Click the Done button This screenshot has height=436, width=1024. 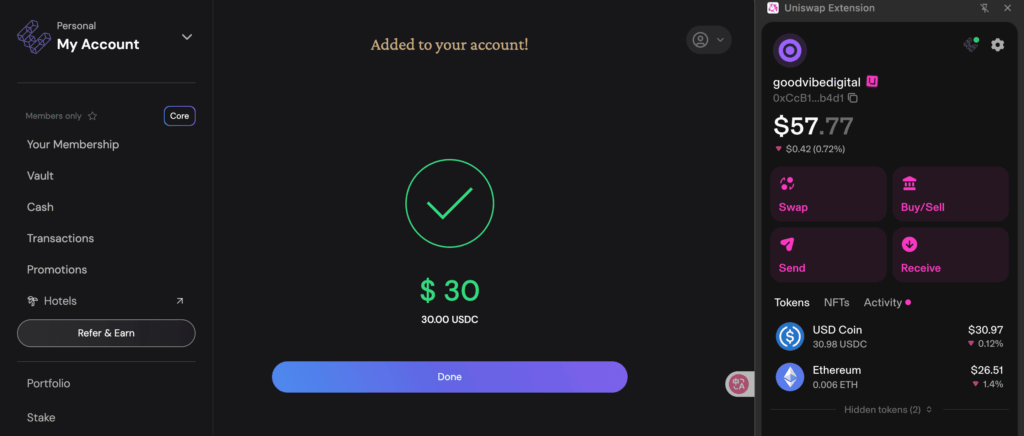[449, 377]
